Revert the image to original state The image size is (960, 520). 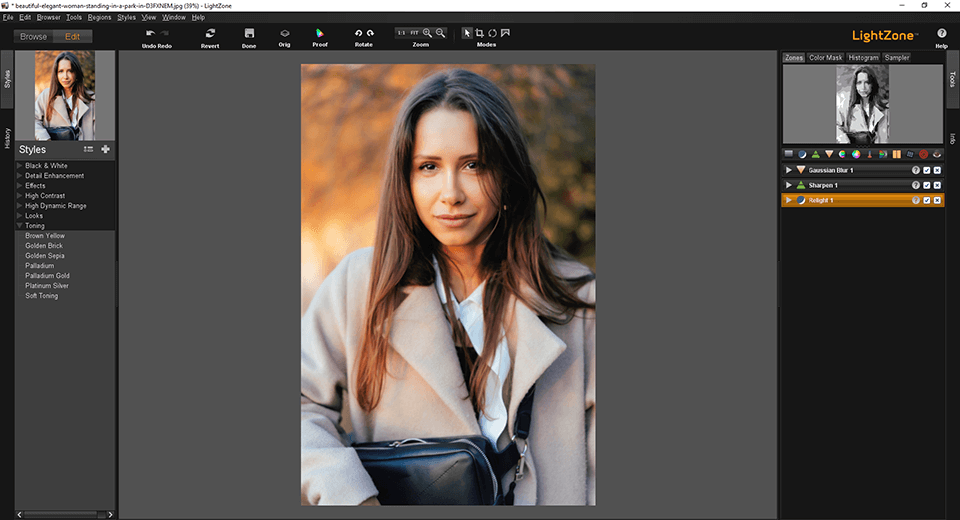point(210,33)
